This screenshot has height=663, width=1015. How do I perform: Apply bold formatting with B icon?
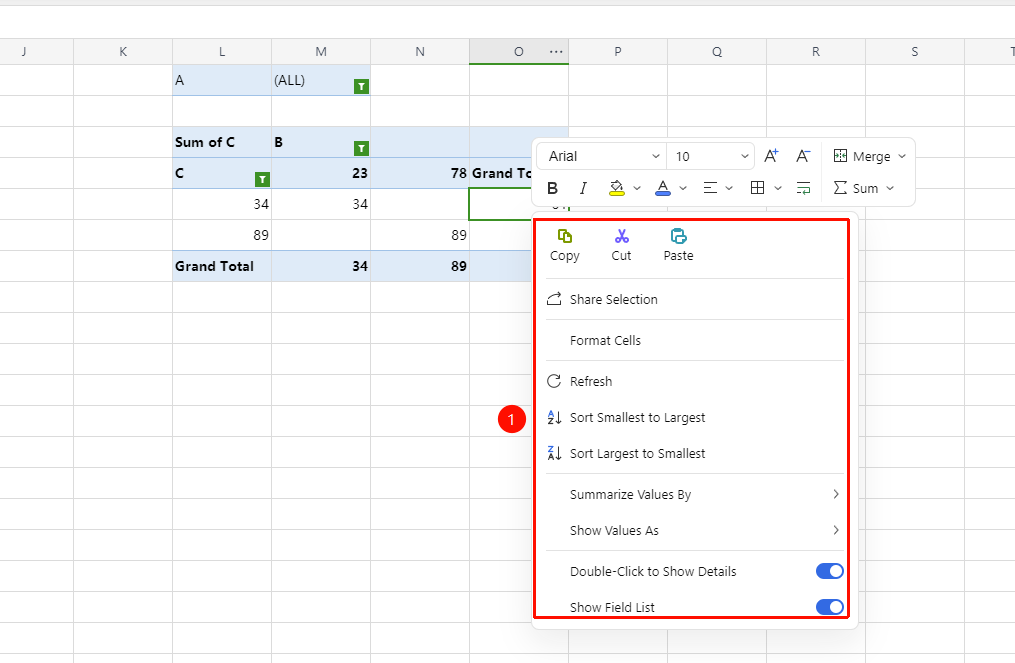552,188
